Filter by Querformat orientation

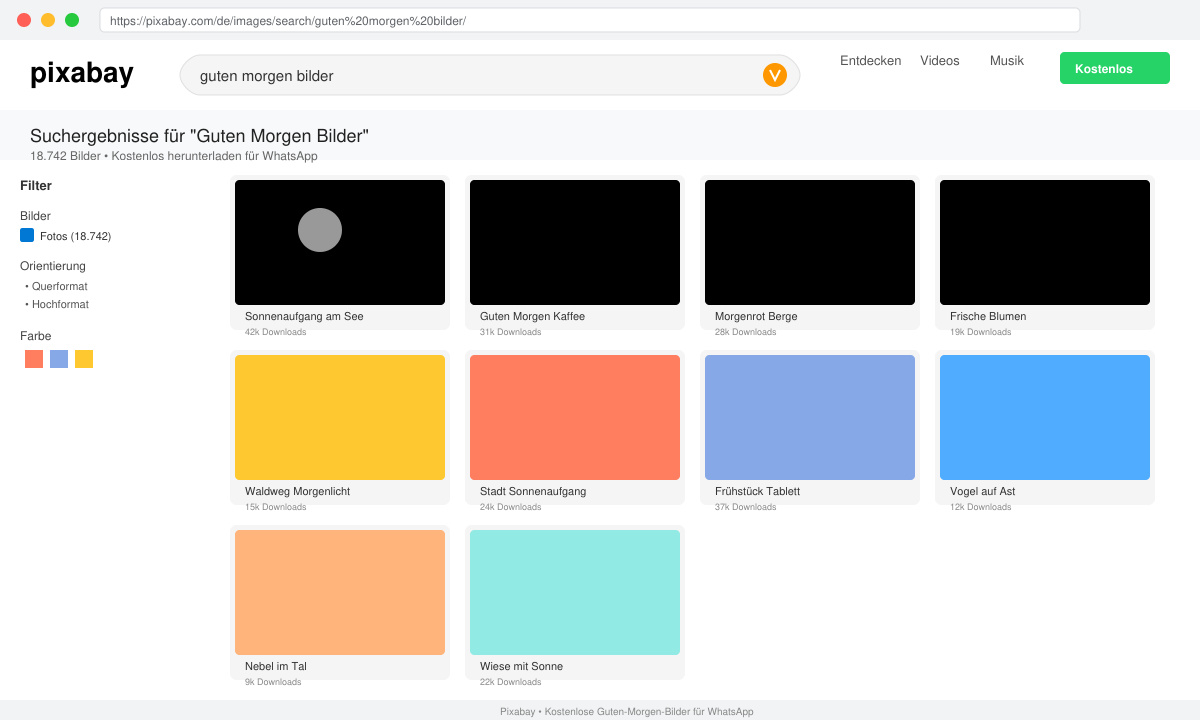tap(59, 286)
